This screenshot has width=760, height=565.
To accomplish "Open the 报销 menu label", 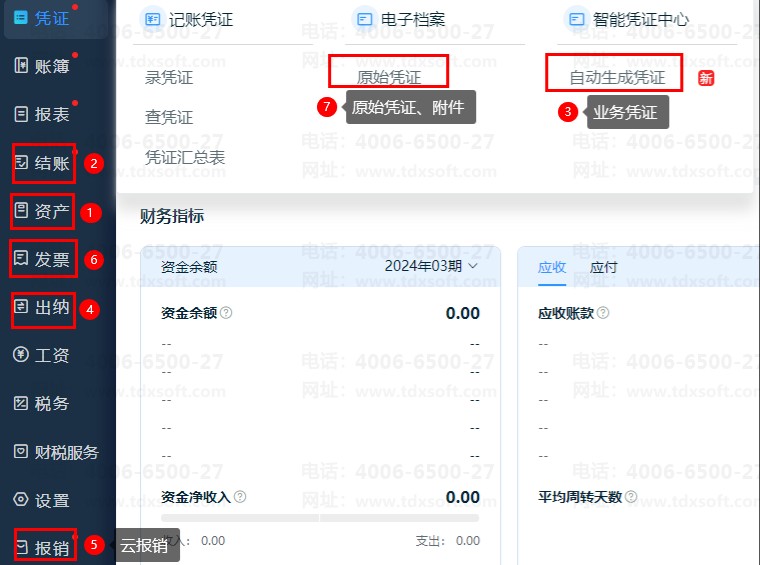I will 52,548.
